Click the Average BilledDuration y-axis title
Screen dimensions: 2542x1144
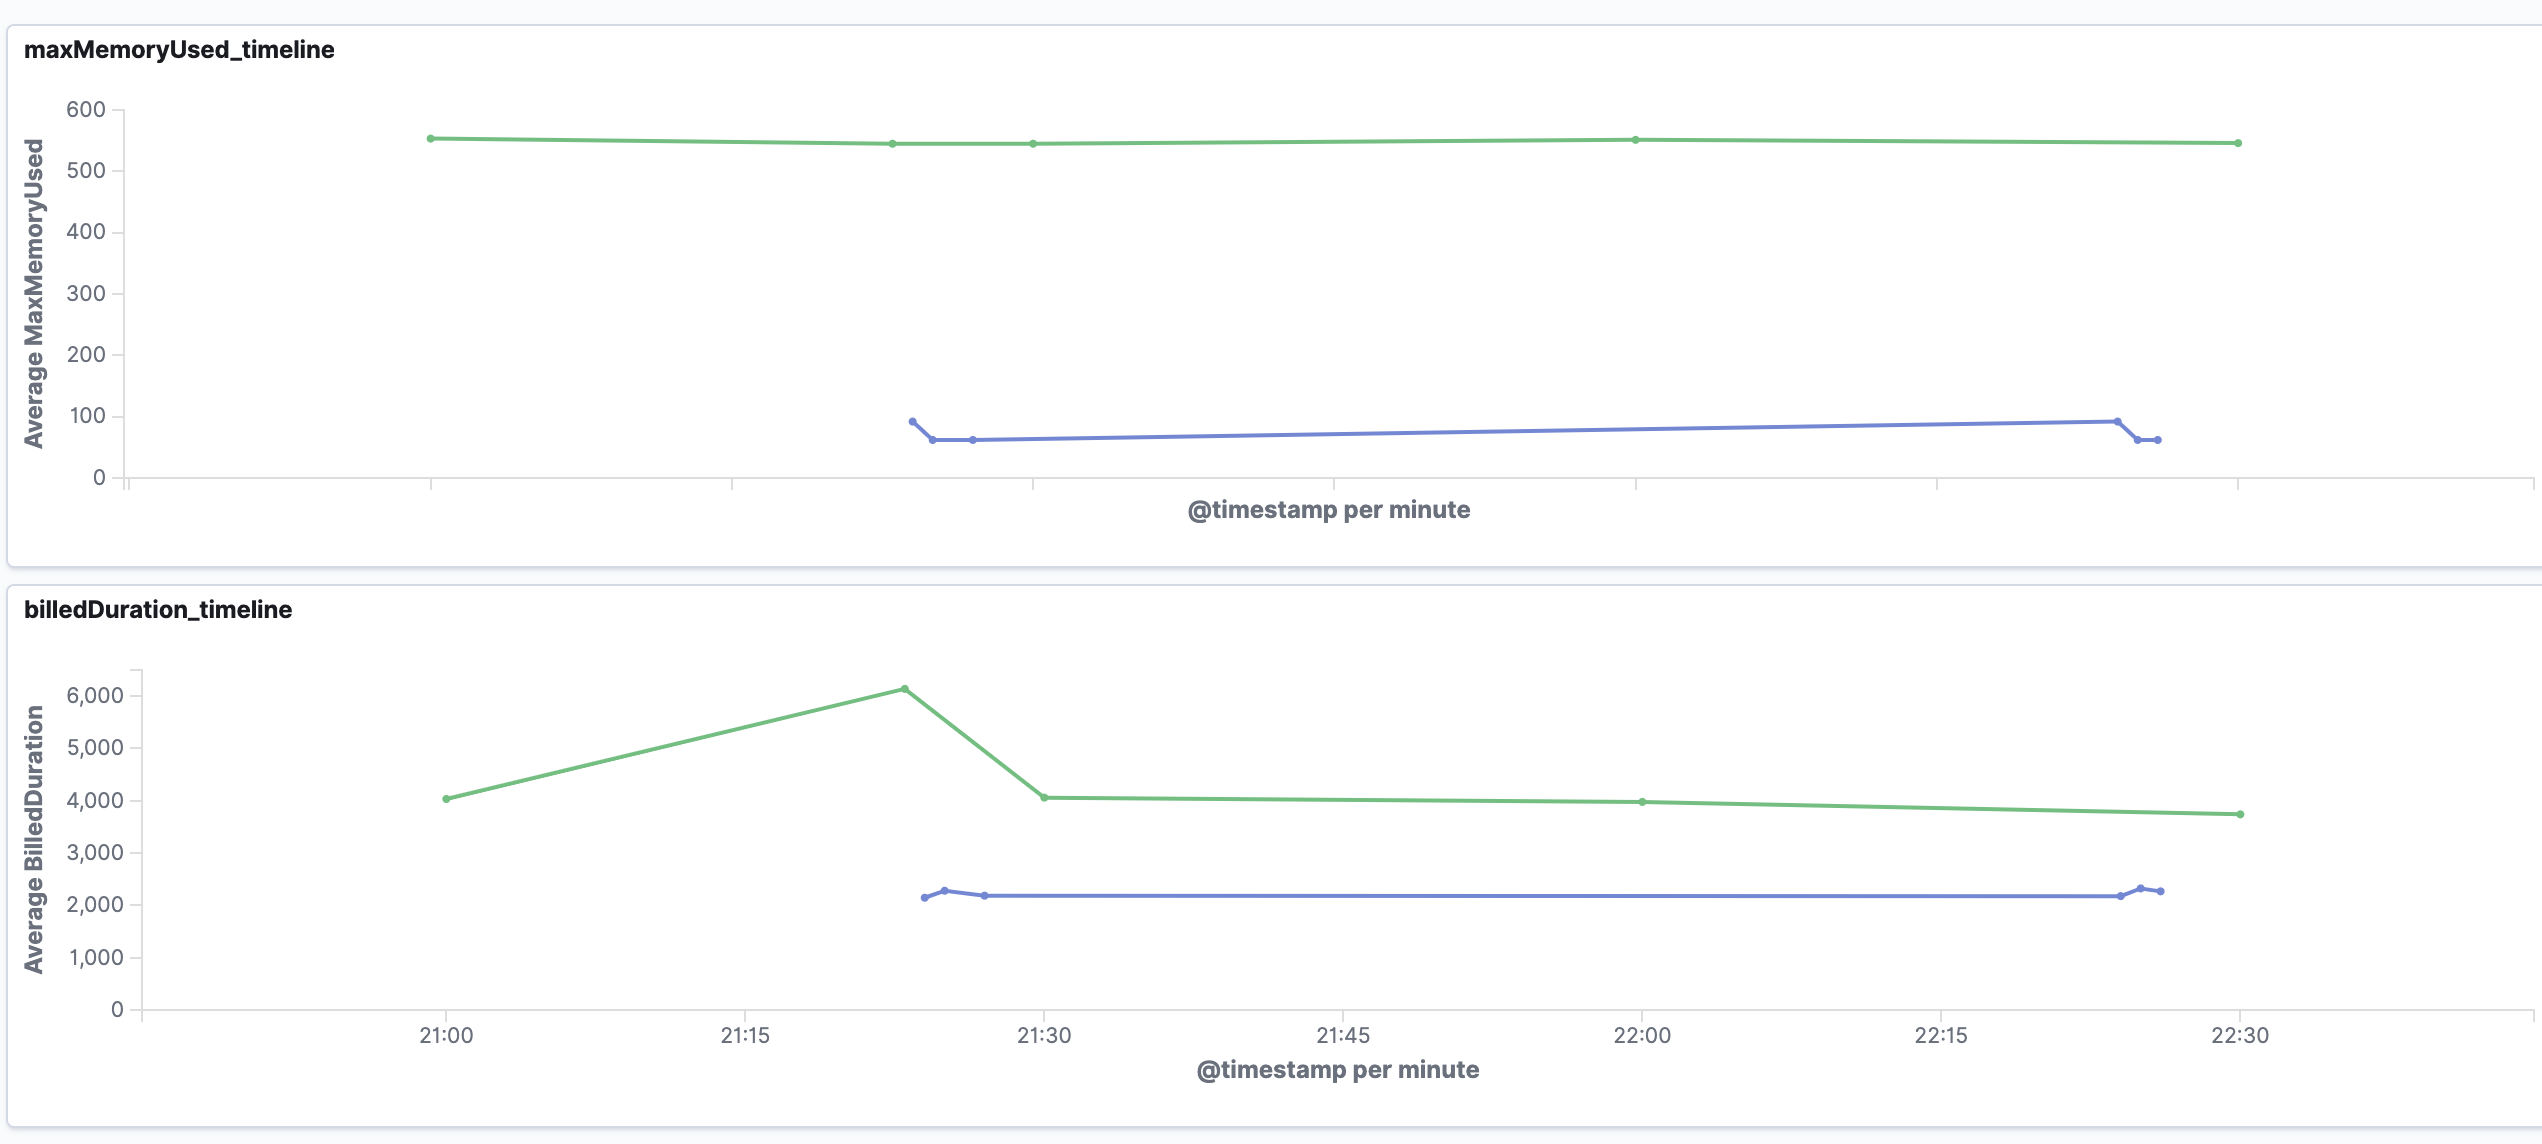point(34,839)
